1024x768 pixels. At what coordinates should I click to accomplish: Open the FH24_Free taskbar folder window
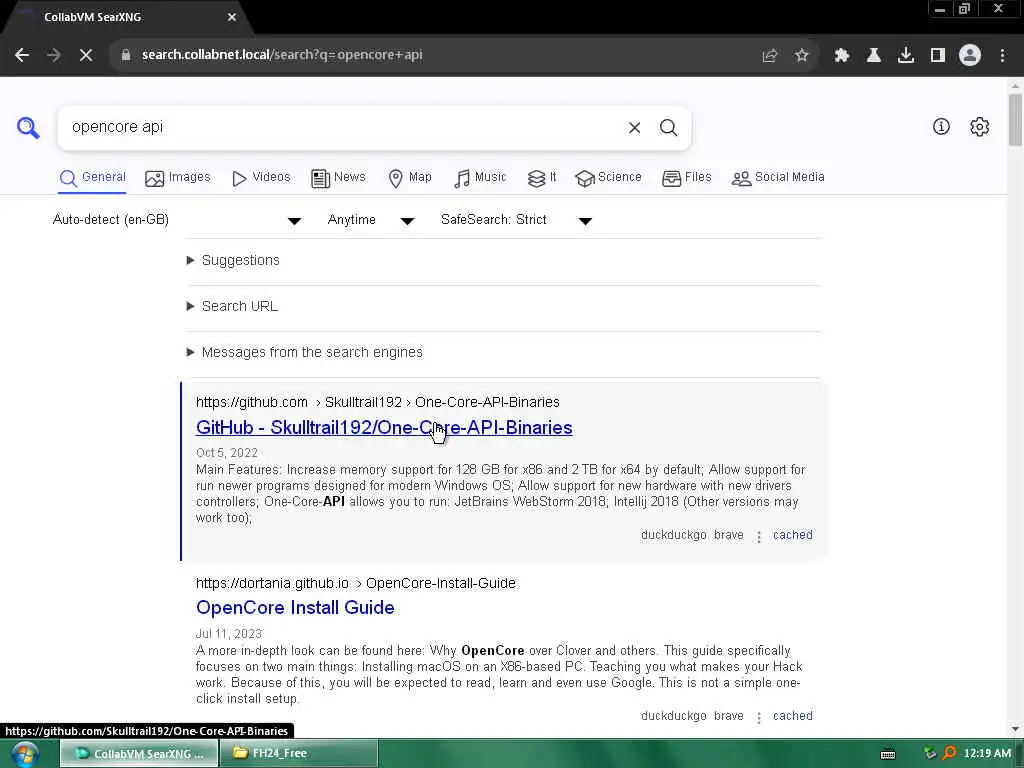pyautogui.click(x=298, y=754)
